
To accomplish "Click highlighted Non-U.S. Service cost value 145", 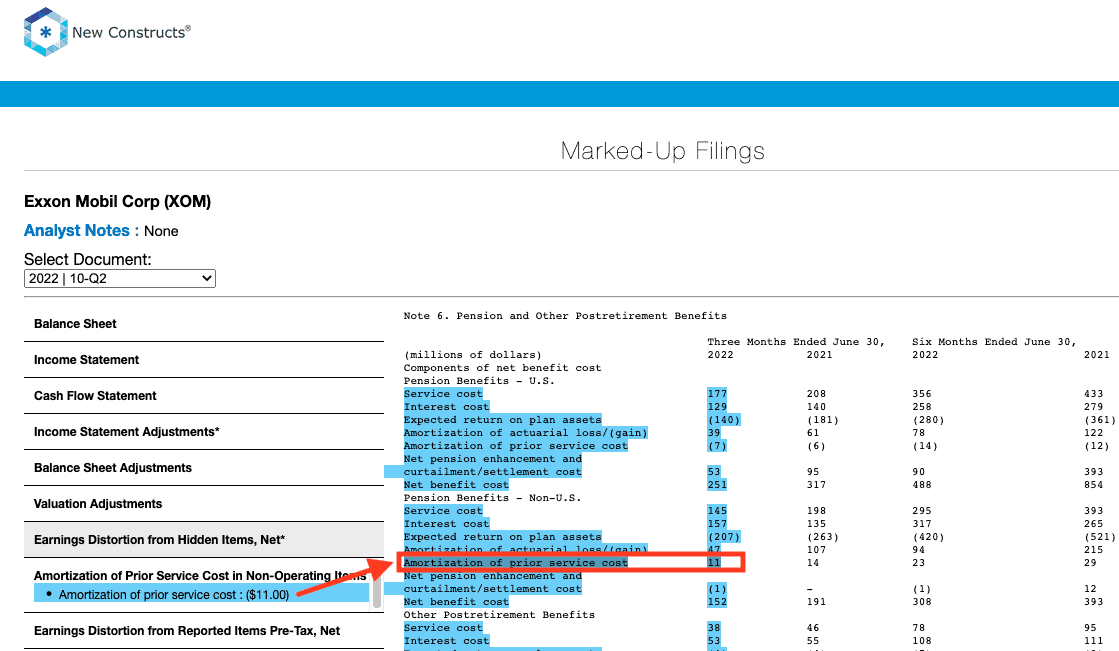I will tap(717, 511).
